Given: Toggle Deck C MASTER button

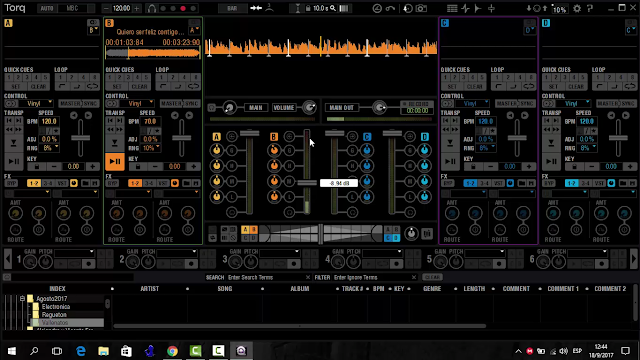Looking at the screenshot, I should pos(506,104).
